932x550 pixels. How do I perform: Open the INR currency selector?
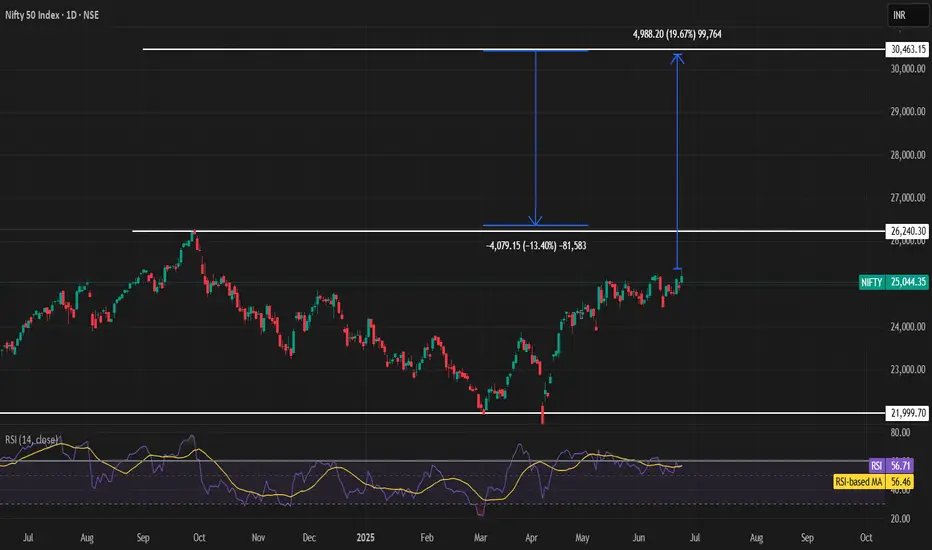pos(908,15)
